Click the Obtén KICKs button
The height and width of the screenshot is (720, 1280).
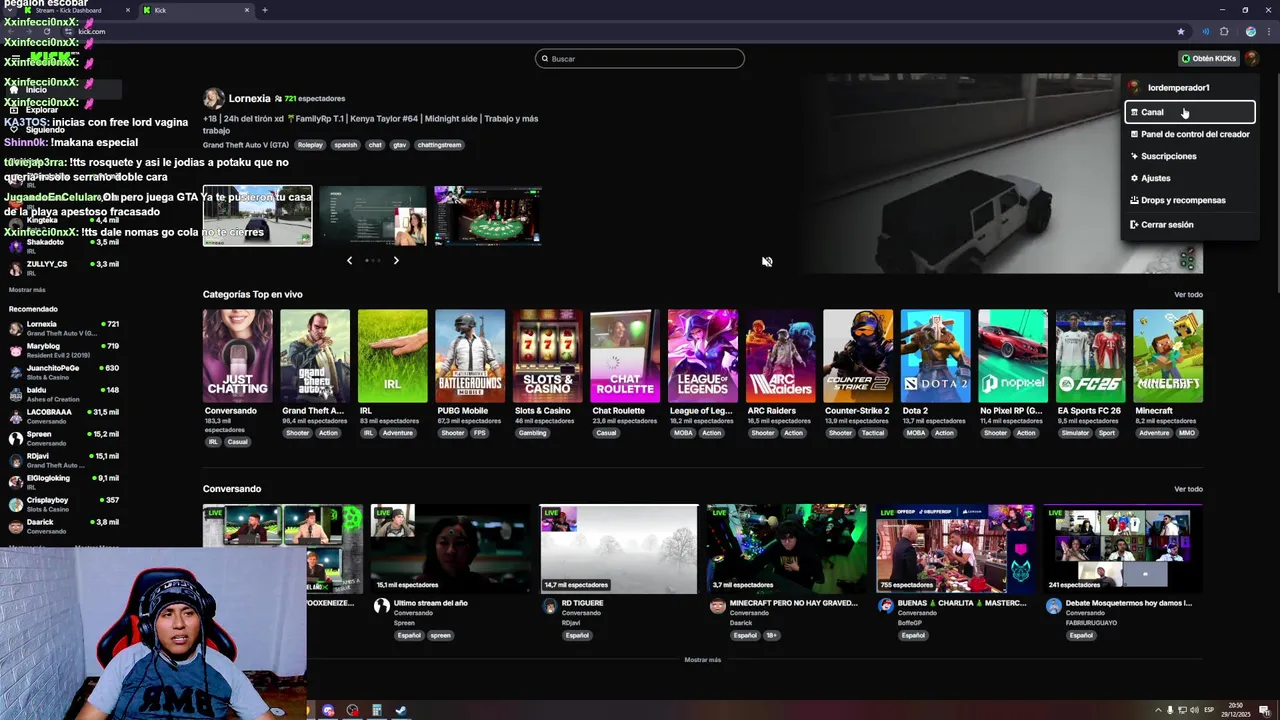click(1209, 58)
